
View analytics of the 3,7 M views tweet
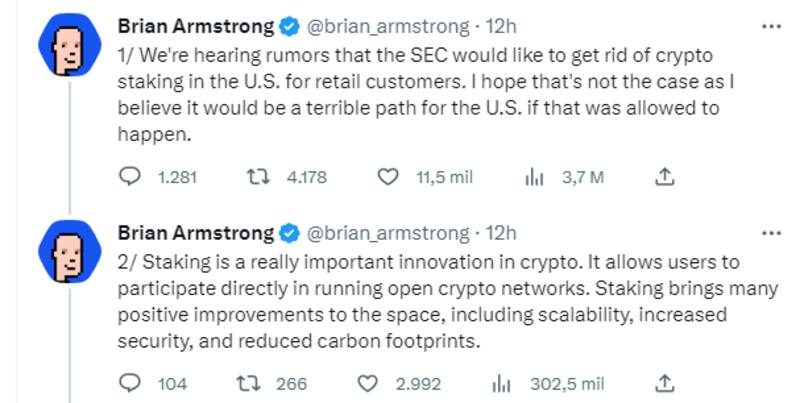point(533,177)
